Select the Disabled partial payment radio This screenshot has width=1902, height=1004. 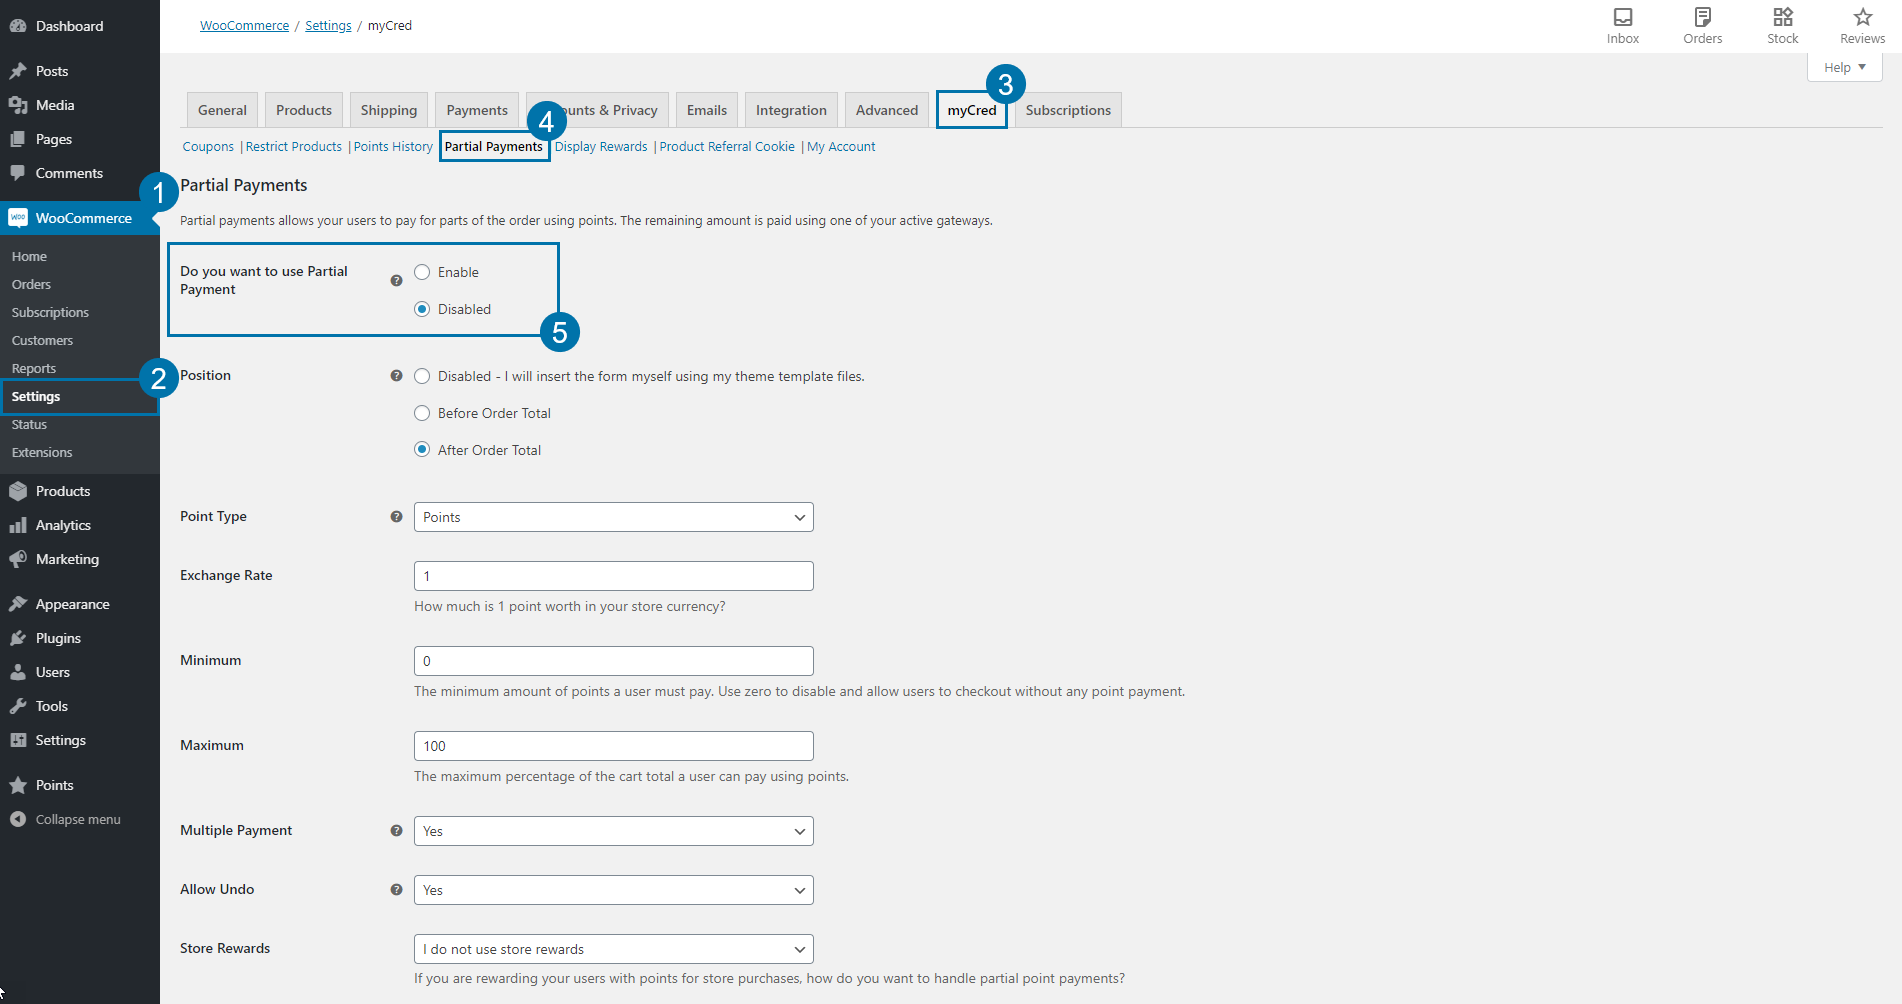click(422, 309)
